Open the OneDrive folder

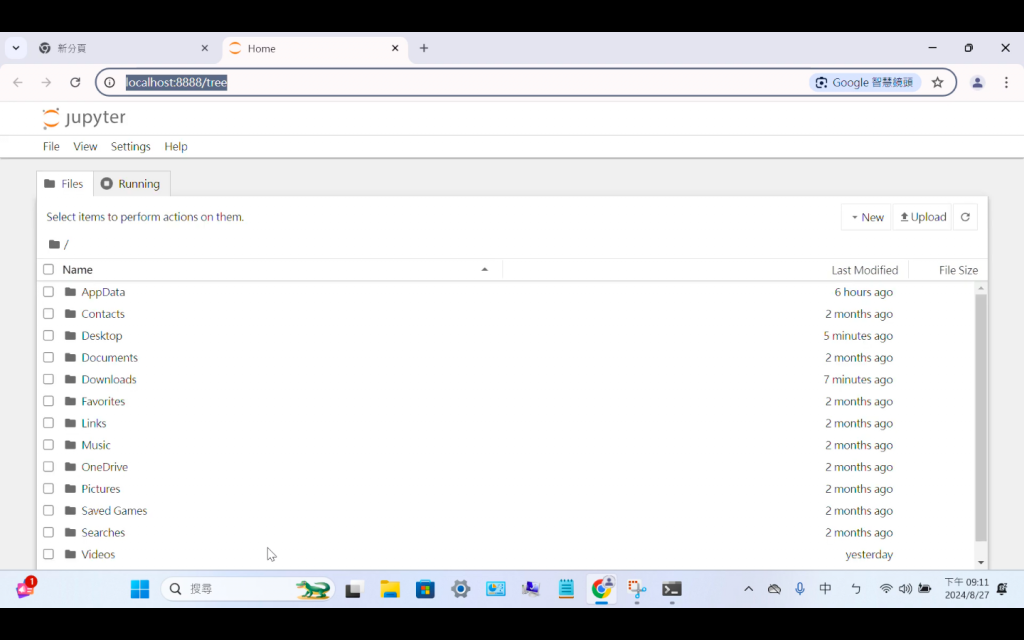pos(104,467)
